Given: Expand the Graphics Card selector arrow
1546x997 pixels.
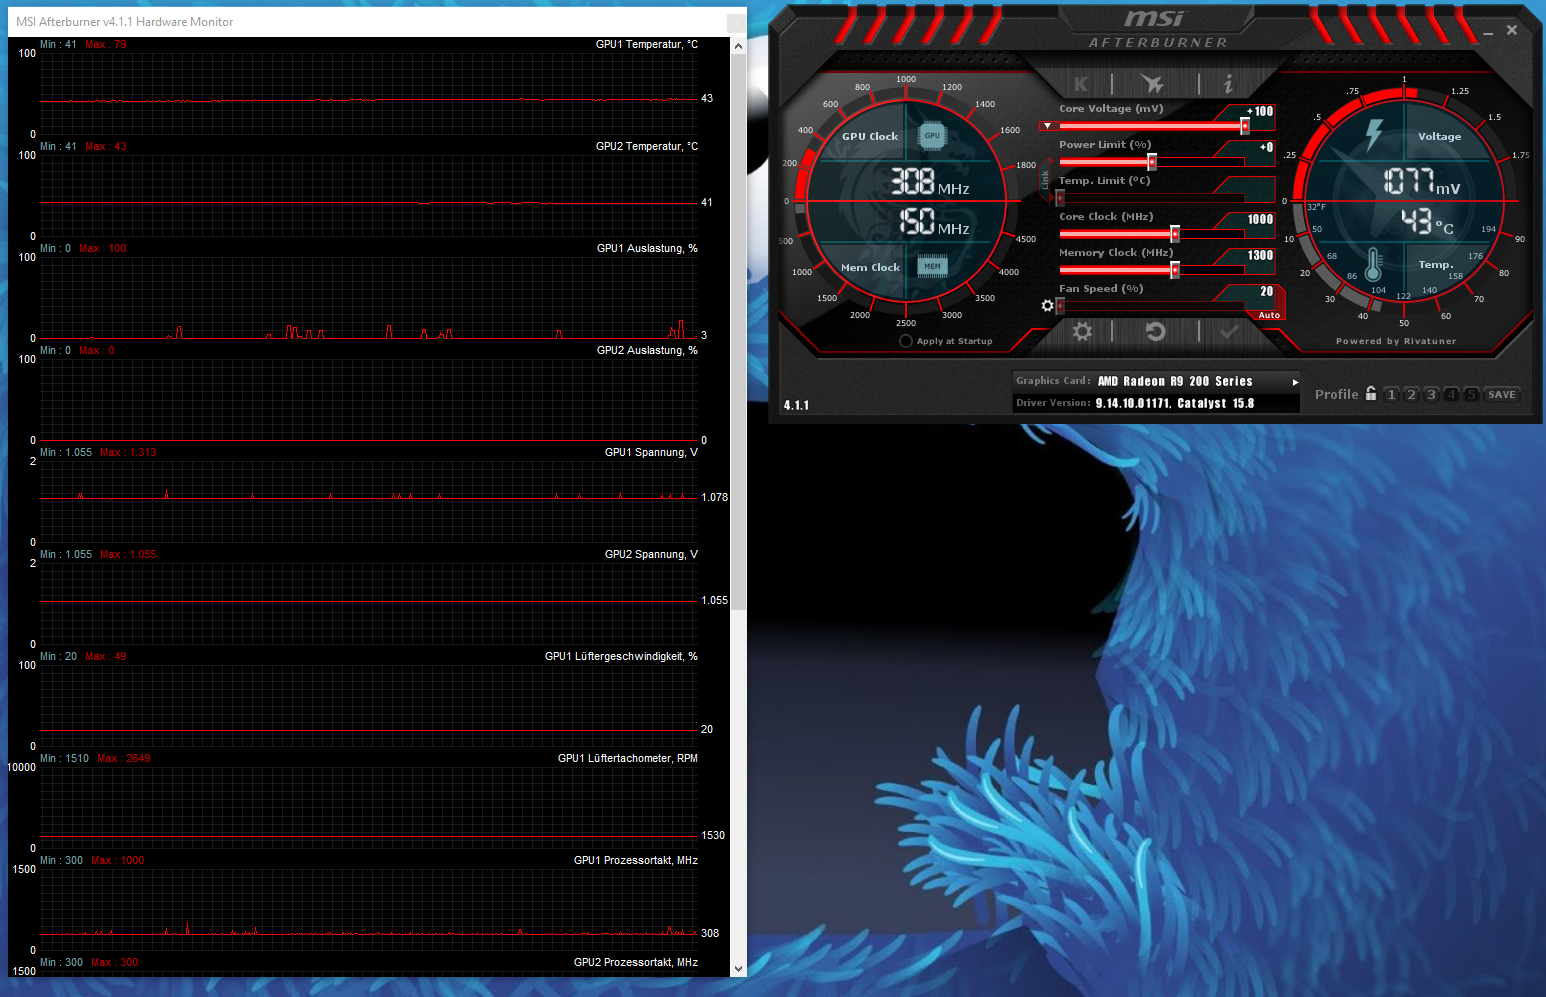Looking at the screenshot, I should pos(1295,382).
